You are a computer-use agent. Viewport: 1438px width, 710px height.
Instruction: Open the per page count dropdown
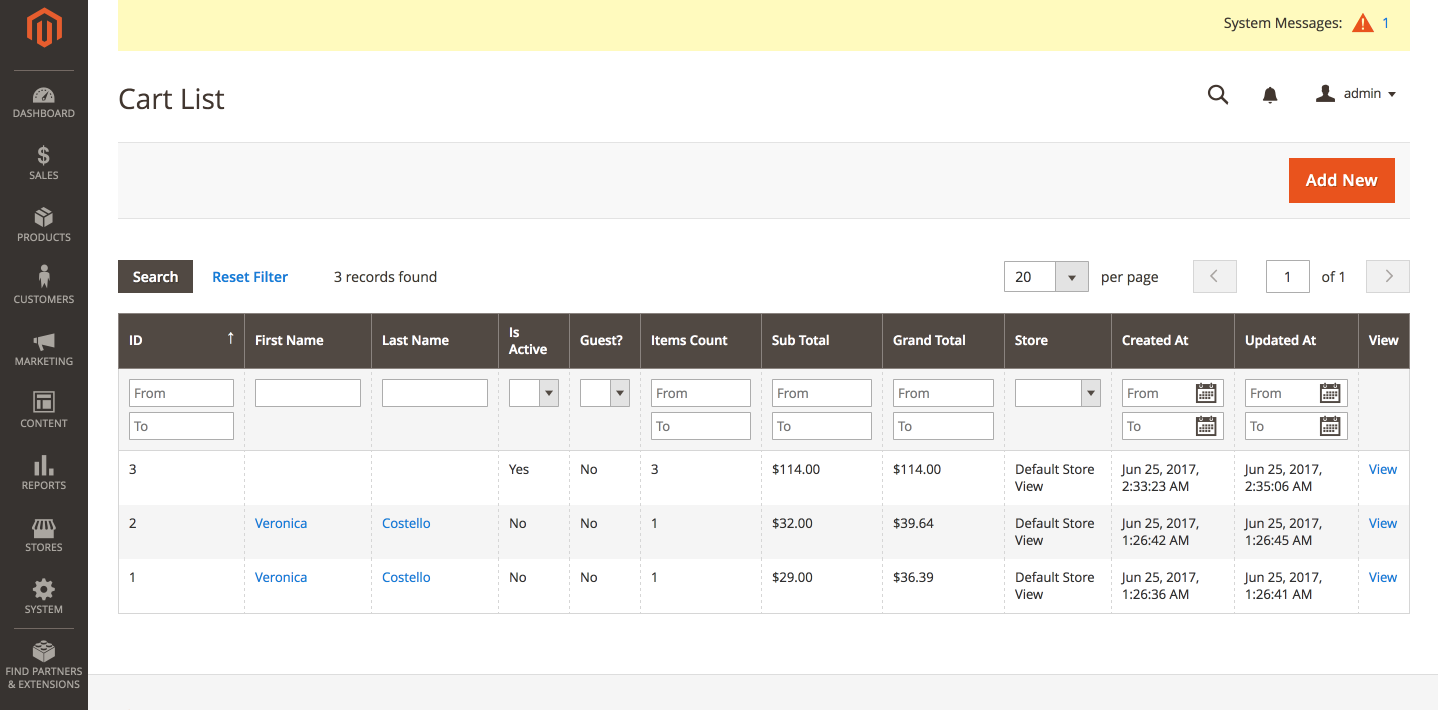click(x=1072, y=277)
